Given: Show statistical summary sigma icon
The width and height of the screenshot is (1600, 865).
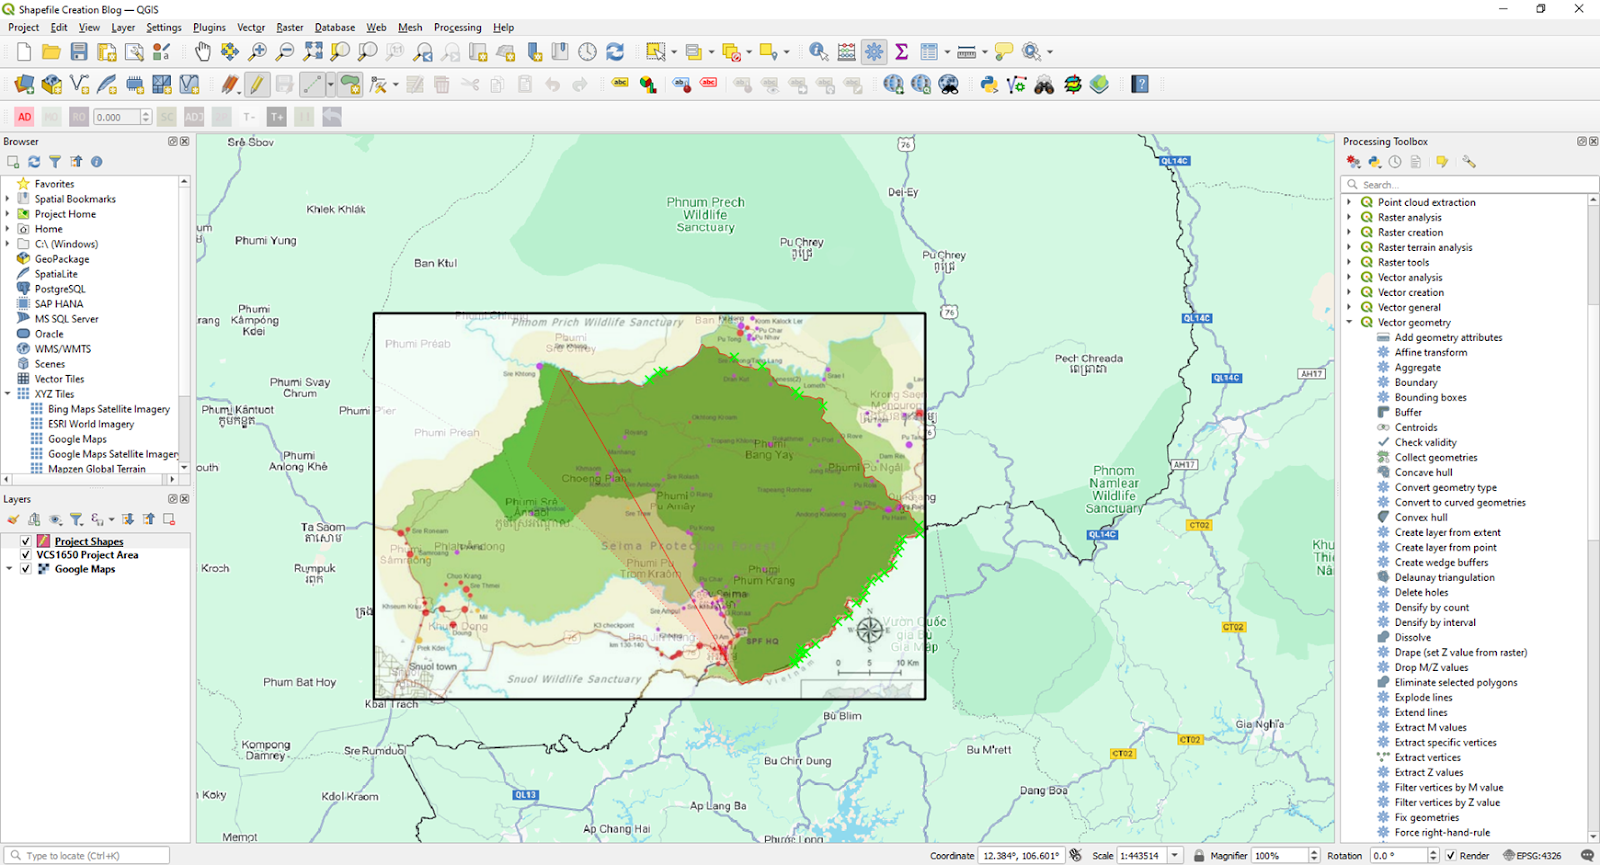Looking at the screenshot, I should (901, 52).
